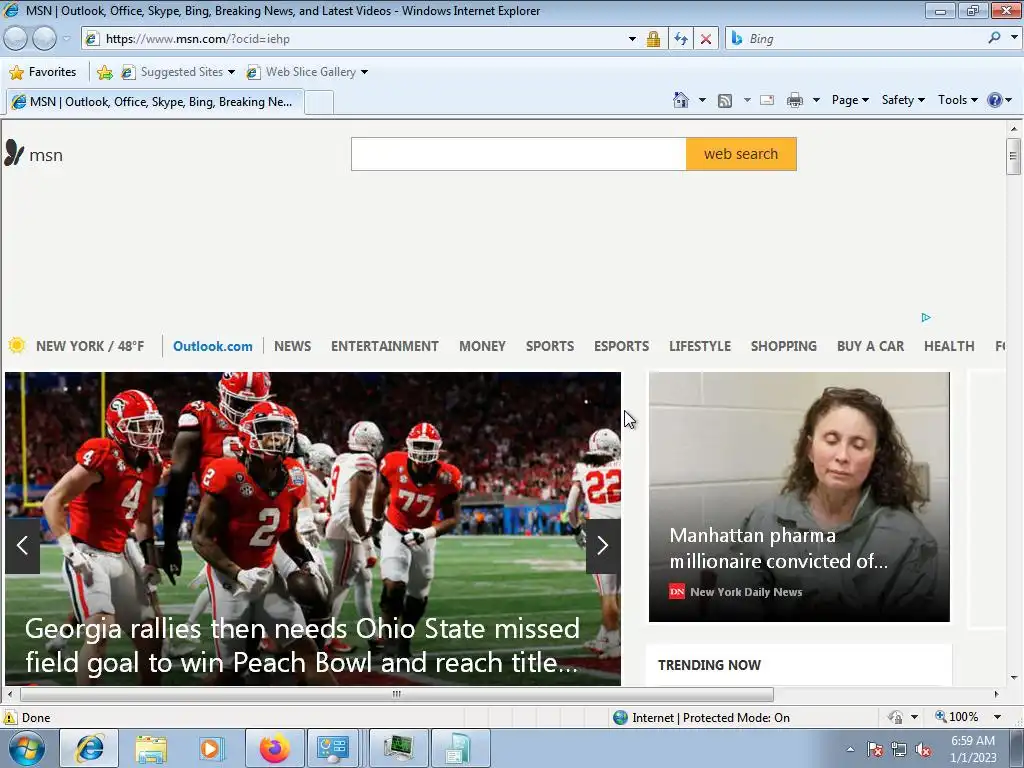Open the Home button dropdown arrow
Viewport: 1024px width, 768px height.
tap(702, 101)
